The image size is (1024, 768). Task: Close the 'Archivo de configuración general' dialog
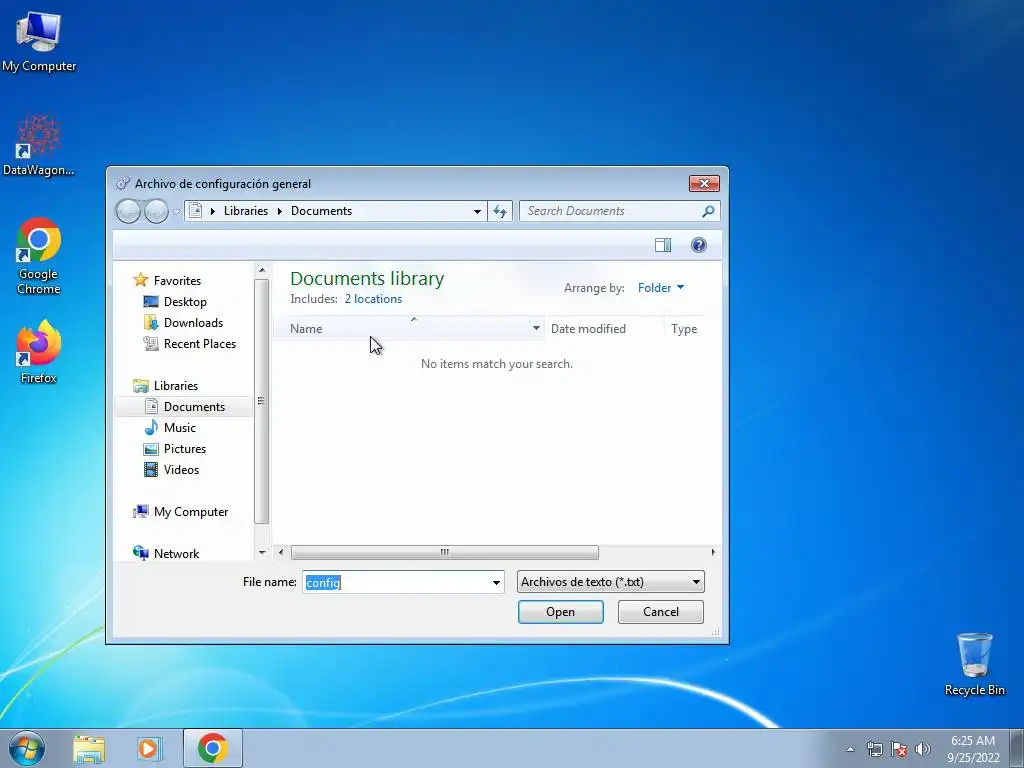(x=704, y=184)
